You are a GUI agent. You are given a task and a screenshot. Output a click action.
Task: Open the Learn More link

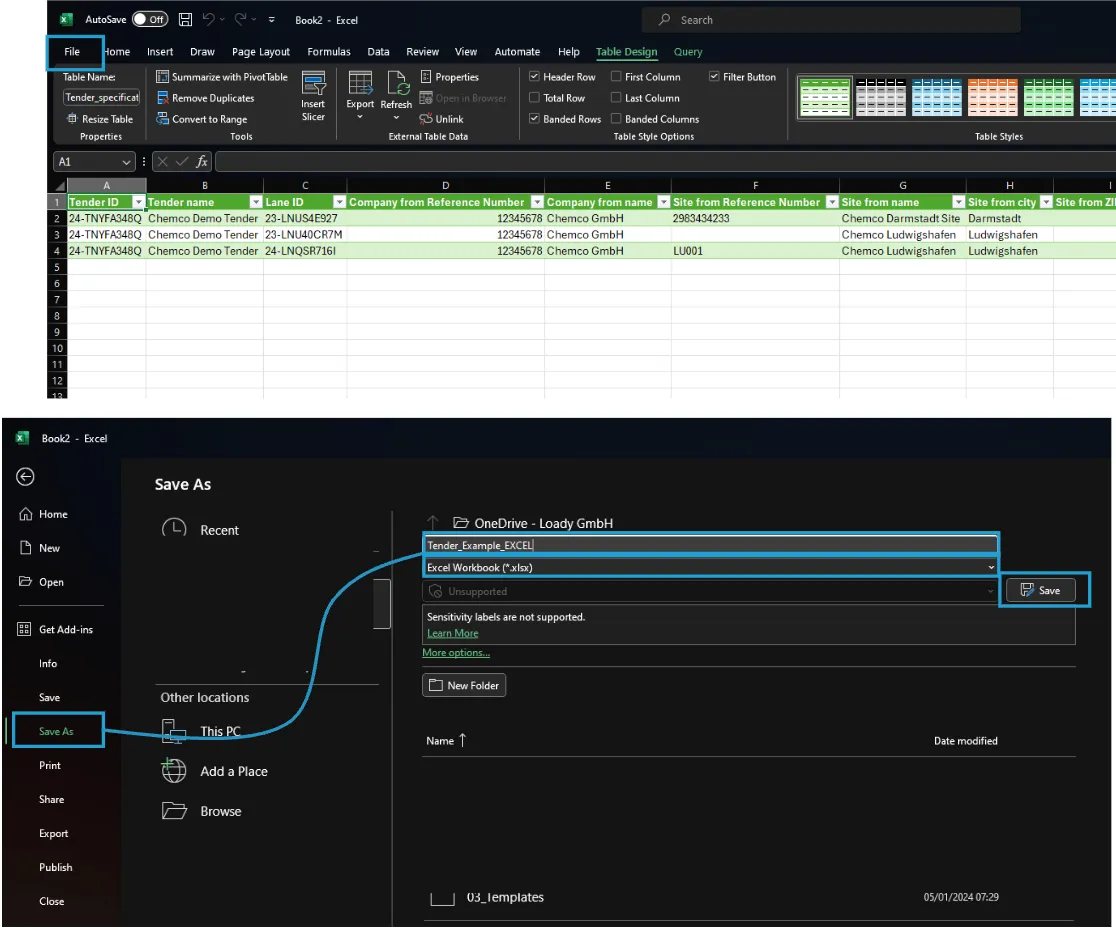pos(453,633)
